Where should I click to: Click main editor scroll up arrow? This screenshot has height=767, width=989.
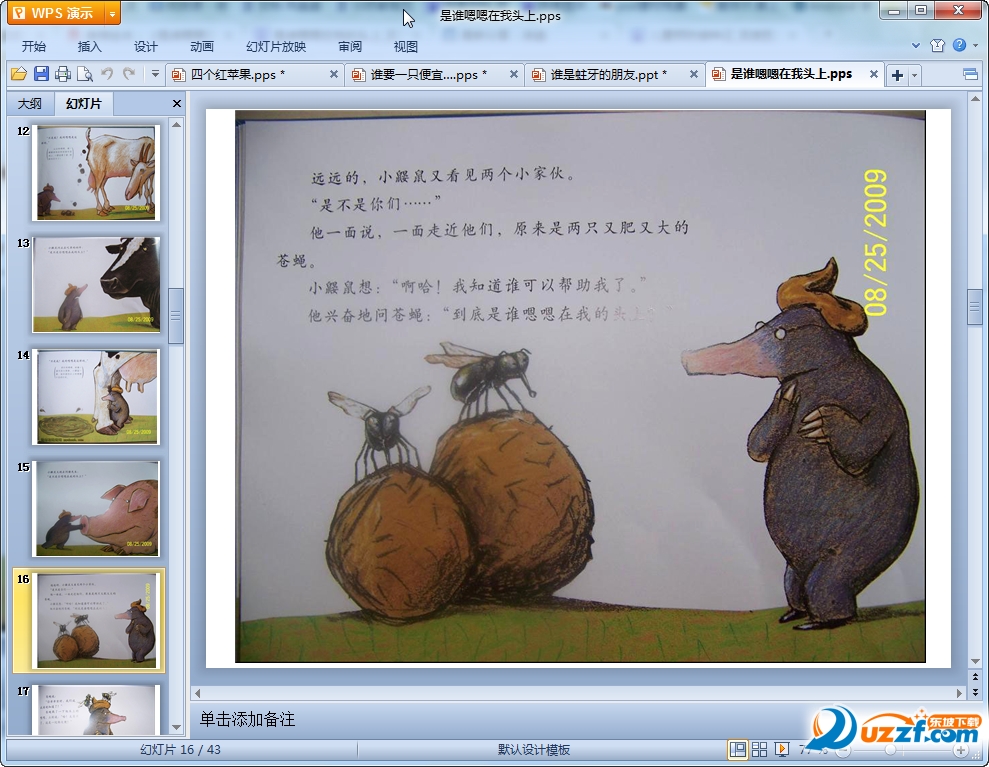click(x=975, y=100)
